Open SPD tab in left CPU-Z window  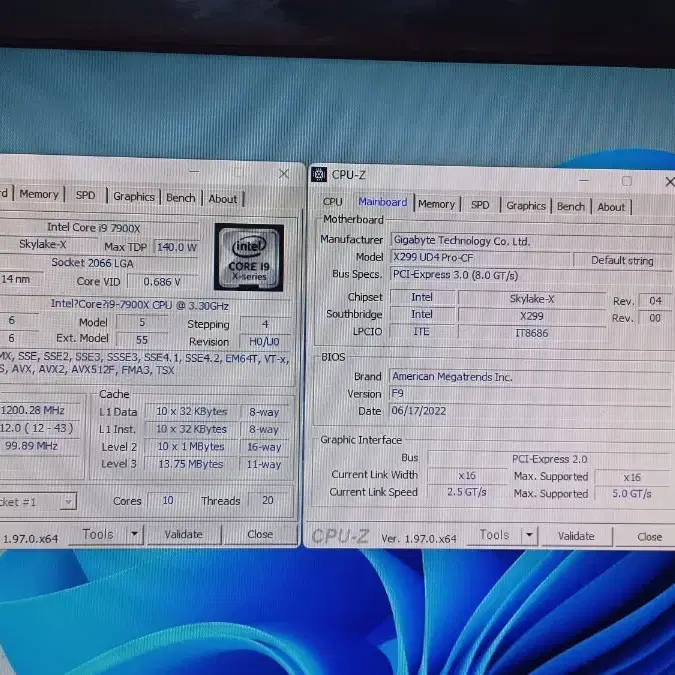85,195
